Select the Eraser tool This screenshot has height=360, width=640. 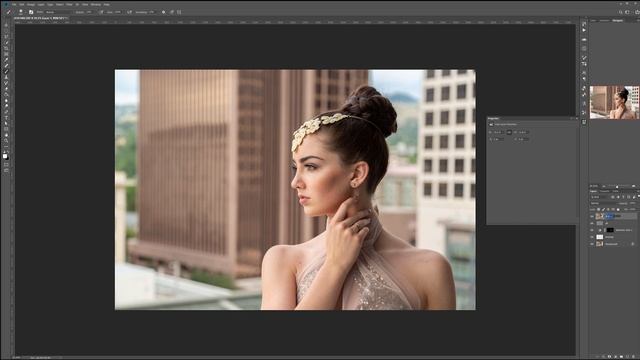tap(6, 88)
